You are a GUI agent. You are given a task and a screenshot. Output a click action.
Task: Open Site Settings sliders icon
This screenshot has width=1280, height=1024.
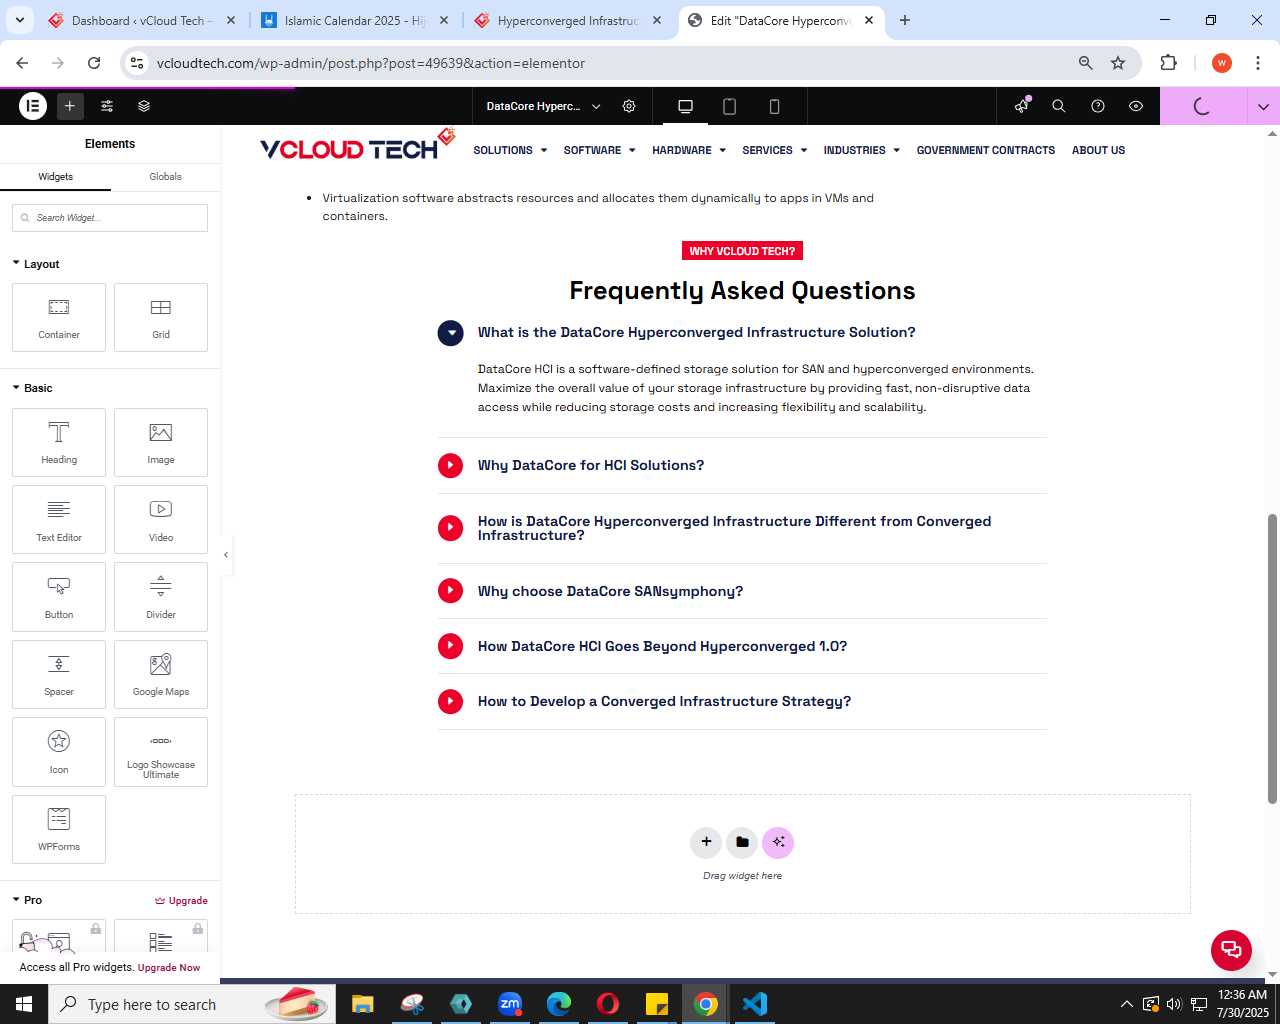point(107,106)
